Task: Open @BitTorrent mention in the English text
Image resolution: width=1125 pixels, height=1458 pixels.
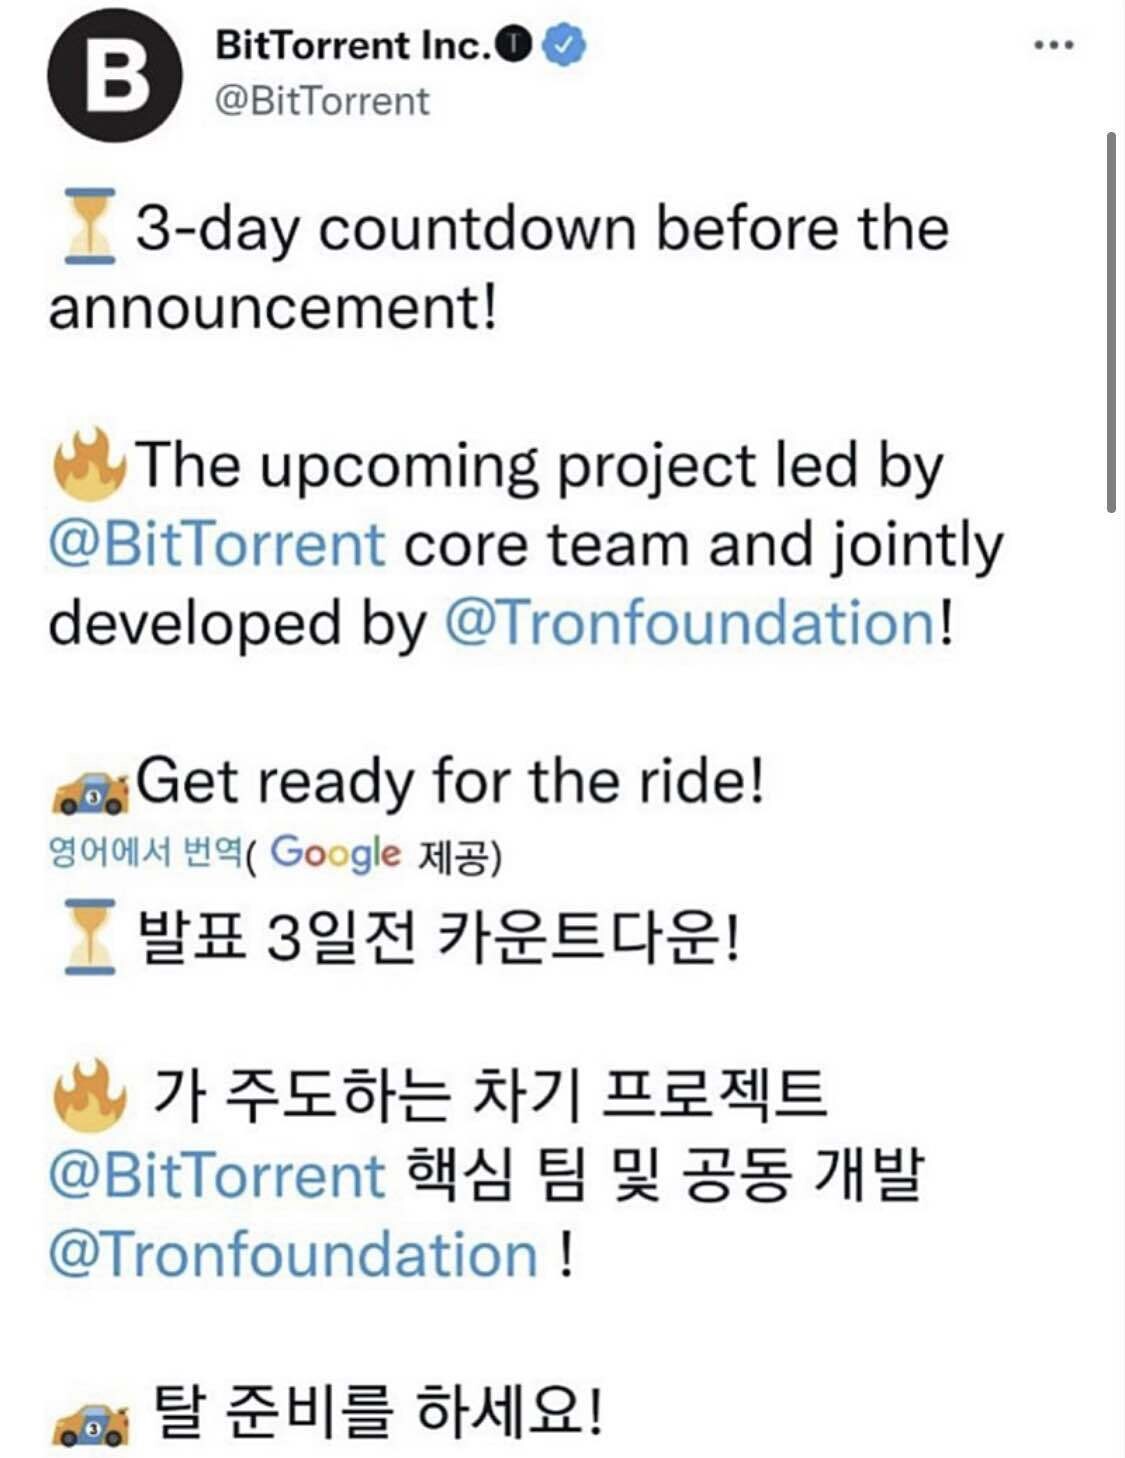Action: pyautogui.click(x=216, y=545)
